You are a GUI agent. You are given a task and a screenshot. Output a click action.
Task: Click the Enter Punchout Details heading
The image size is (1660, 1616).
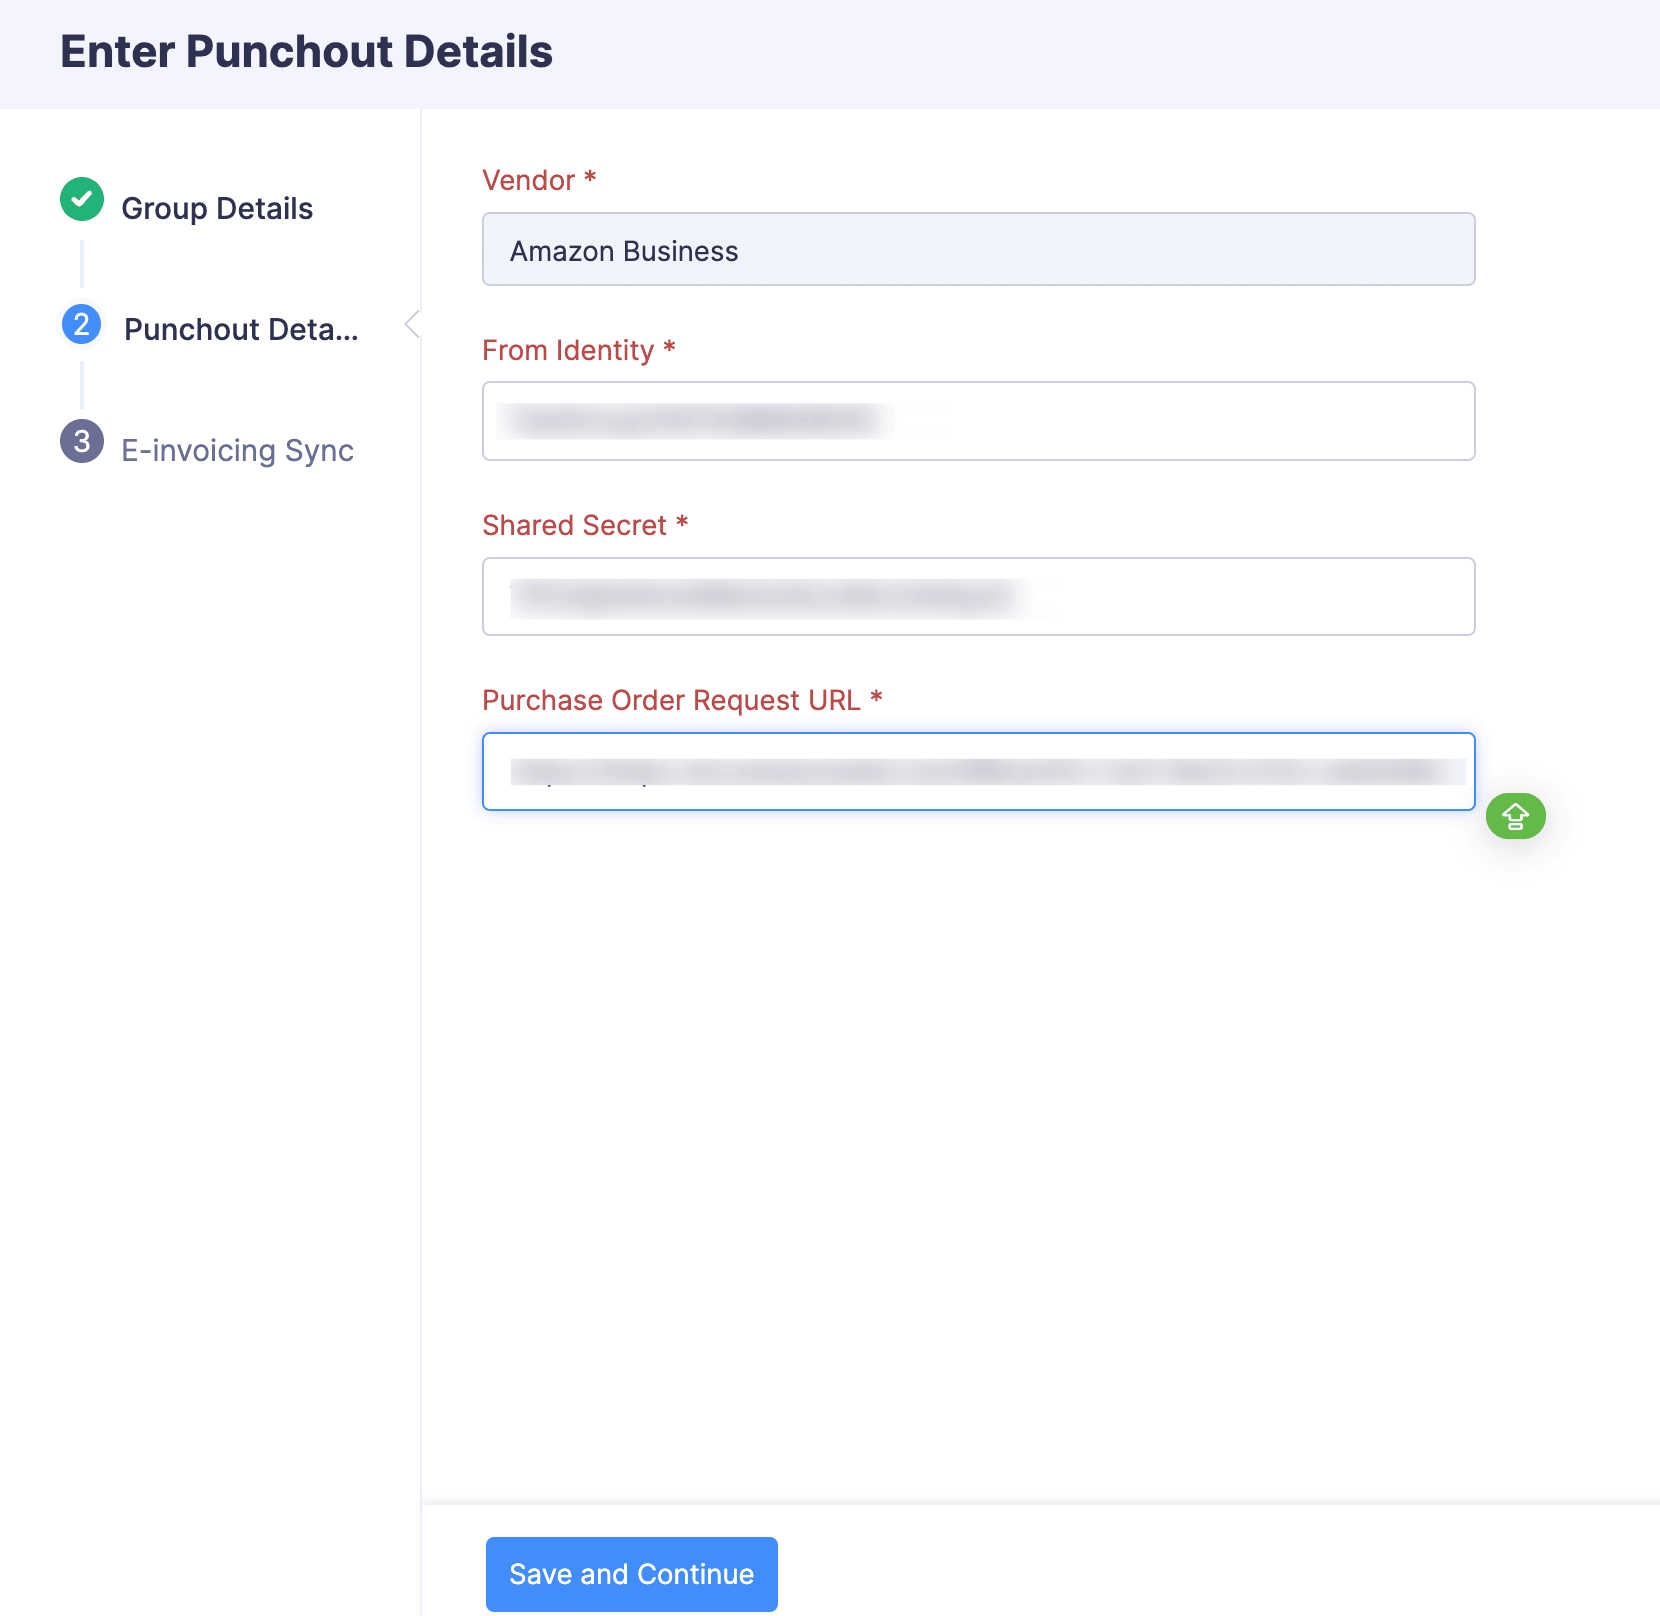(x=307, y=51)
